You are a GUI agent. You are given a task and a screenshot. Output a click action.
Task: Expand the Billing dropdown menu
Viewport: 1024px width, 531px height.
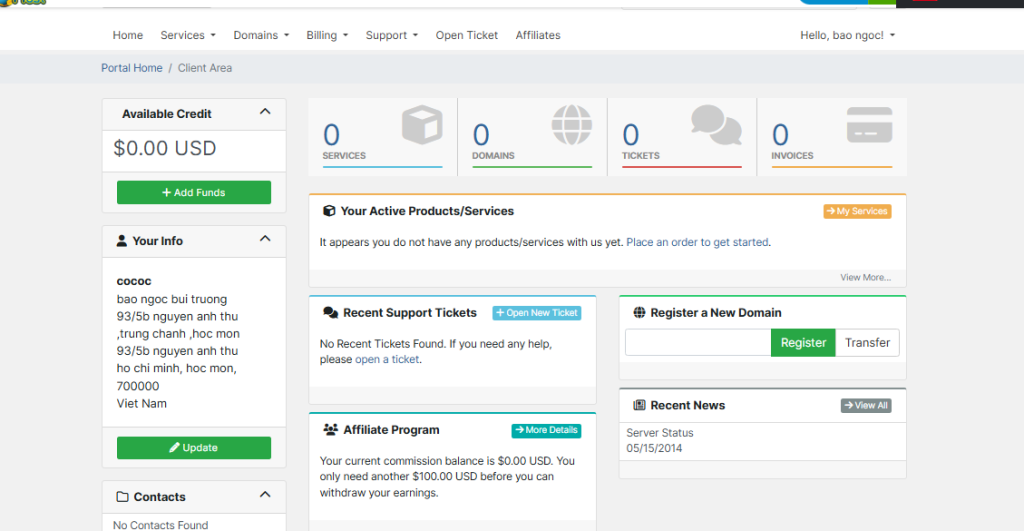327,35
